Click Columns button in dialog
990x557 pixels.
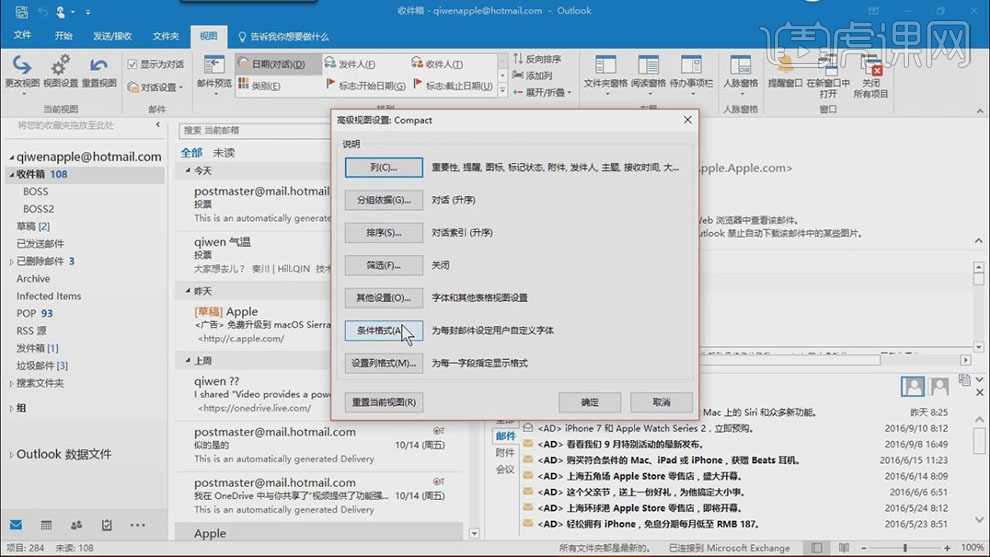384,167
